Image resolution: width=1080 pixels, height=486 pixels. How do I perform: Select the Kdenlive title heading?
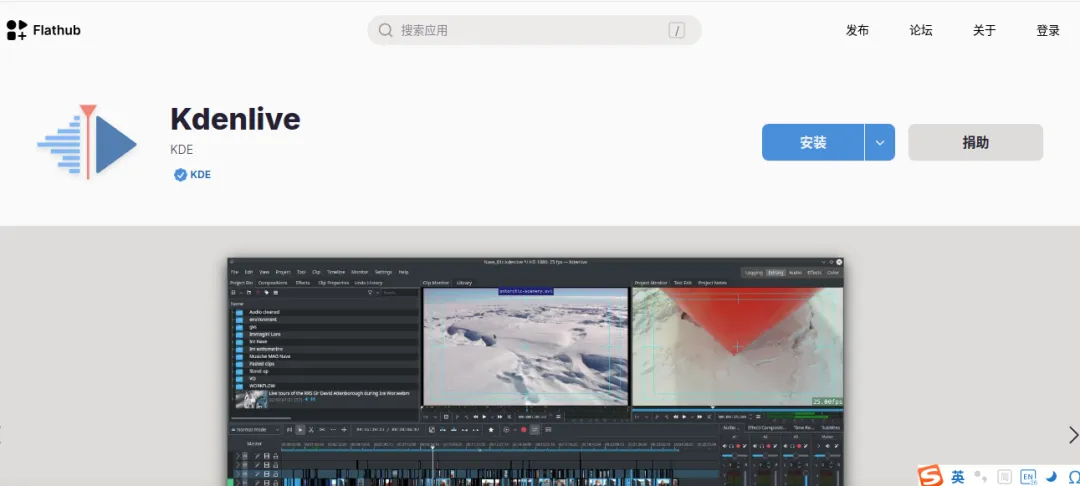[236, 119]
